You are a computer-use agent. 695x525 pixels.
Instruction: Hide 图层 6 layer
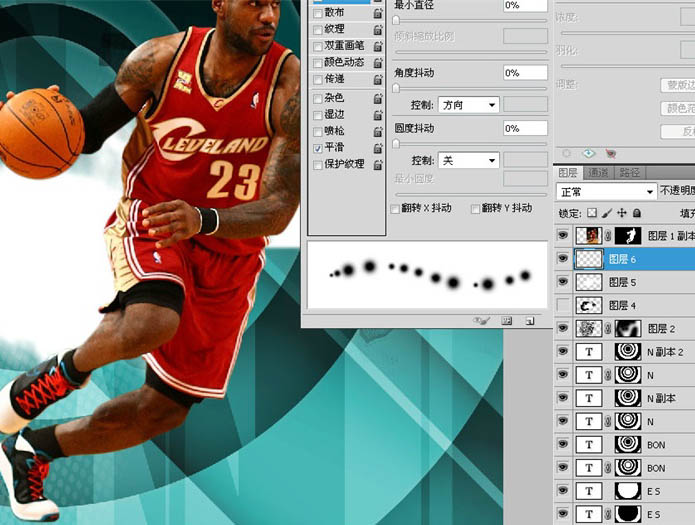tap(563, 259)
